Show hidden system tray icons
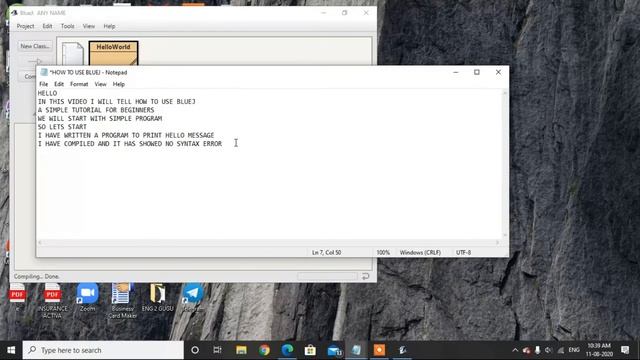 [x=515, y=350]
